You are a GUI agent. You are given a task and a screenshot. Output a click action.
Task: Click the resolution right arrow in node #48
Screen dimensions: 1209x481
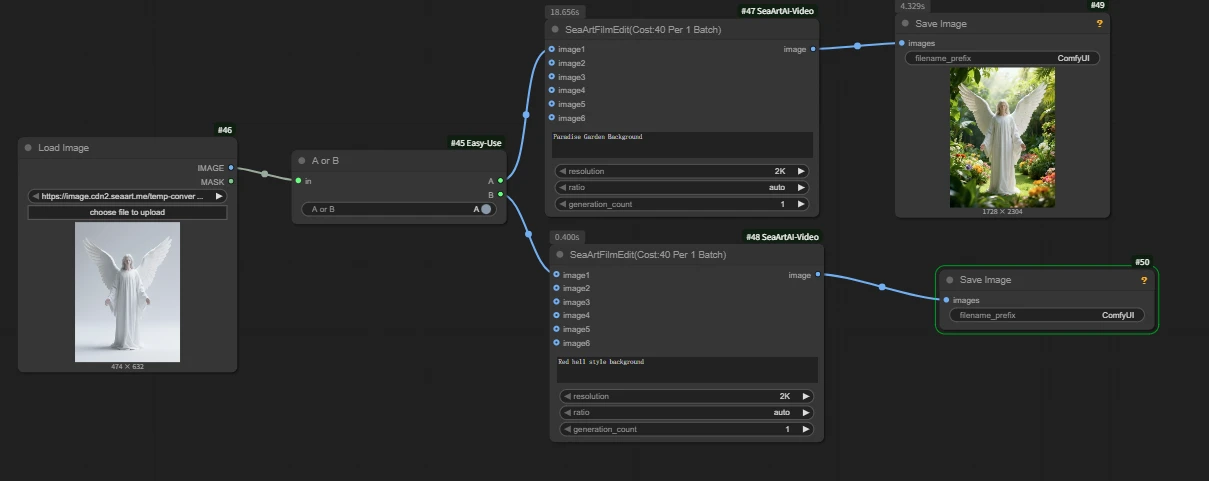(806, 396)
